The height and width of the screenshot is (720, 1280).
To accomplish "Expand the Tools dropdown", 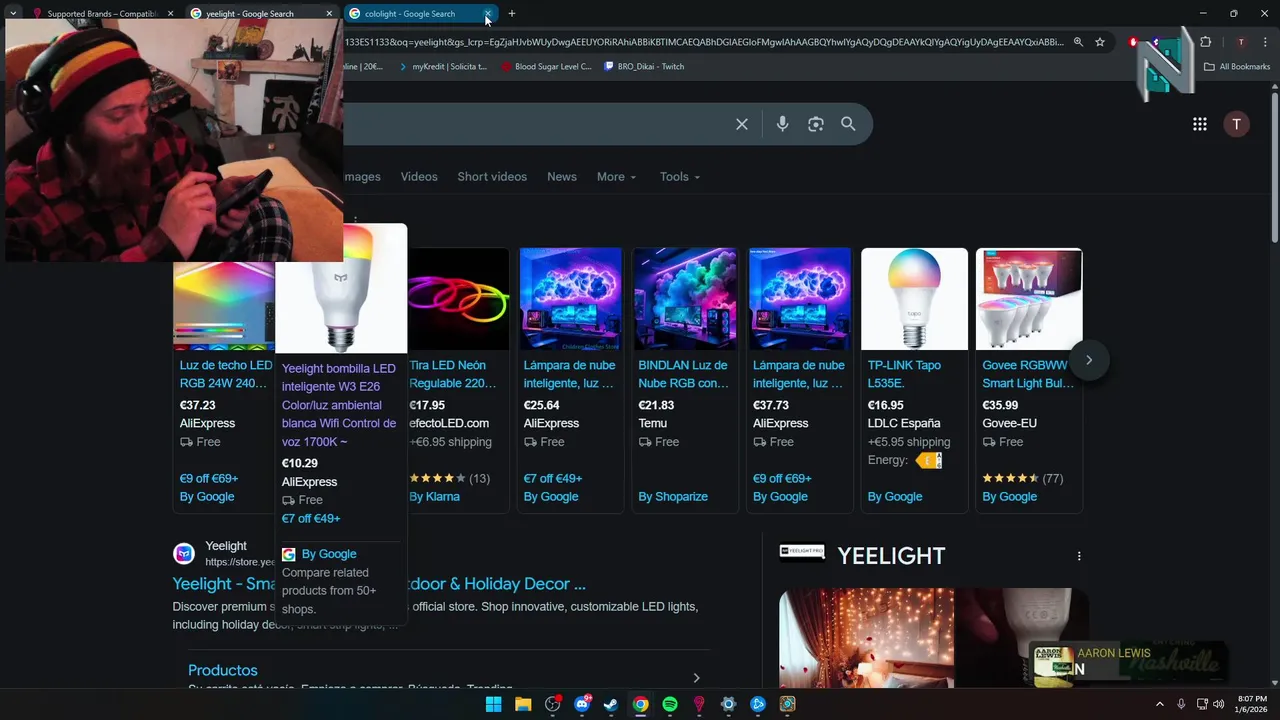I will pos(680,177).
